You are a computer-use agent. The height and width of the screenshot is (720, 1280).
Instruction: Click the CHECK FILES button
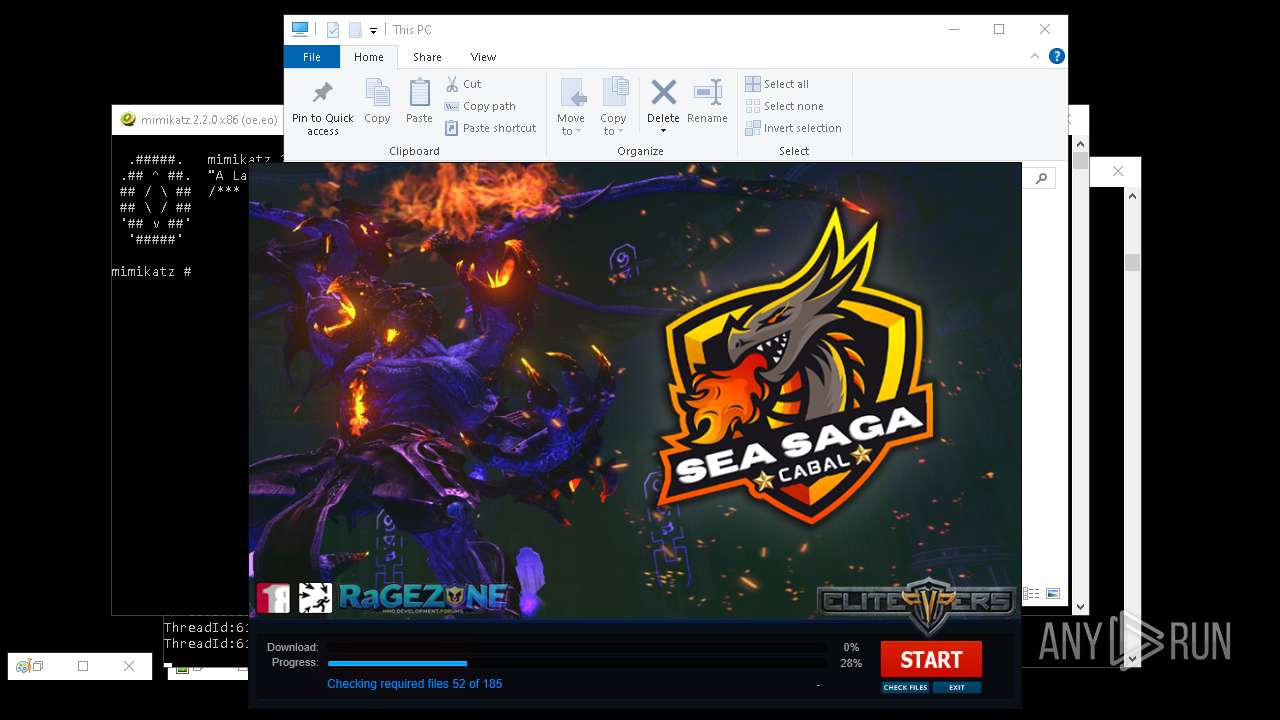pyautogui.click(x=905, y=687)
